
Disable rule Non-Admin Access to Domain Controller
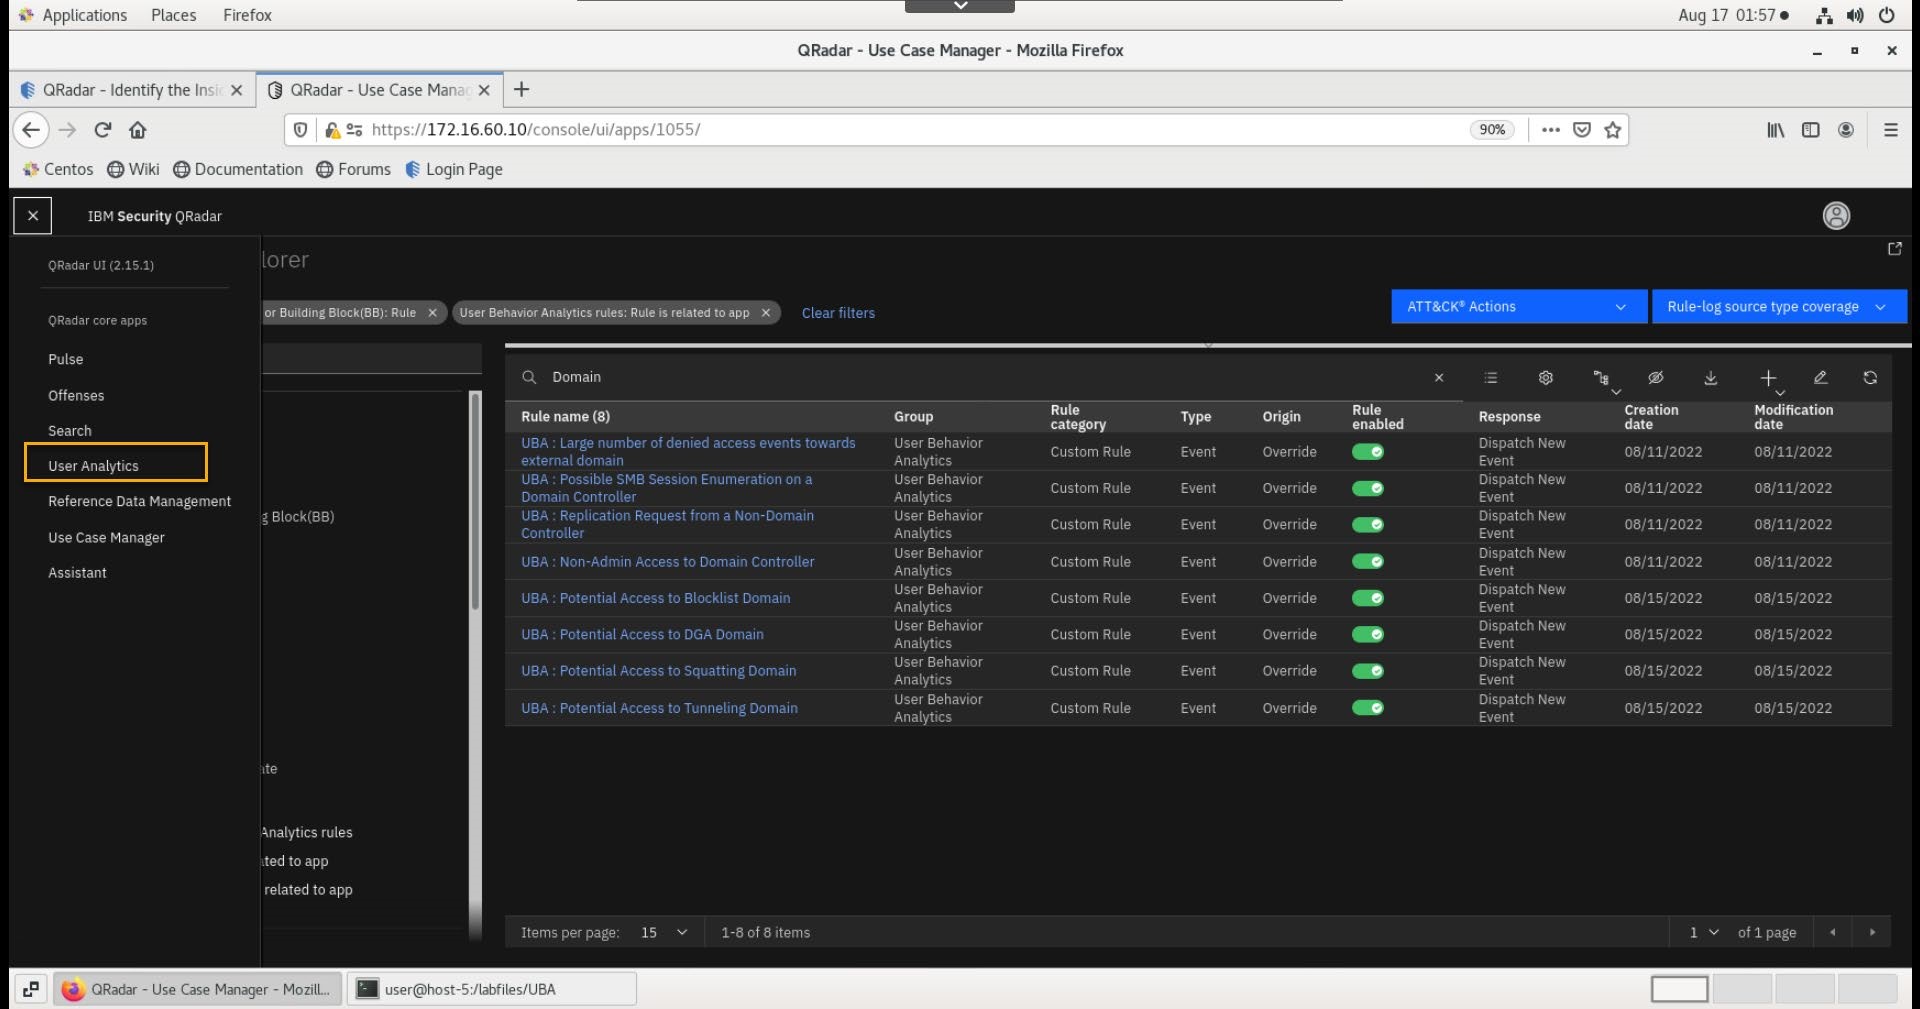(x=1368, y=562)
